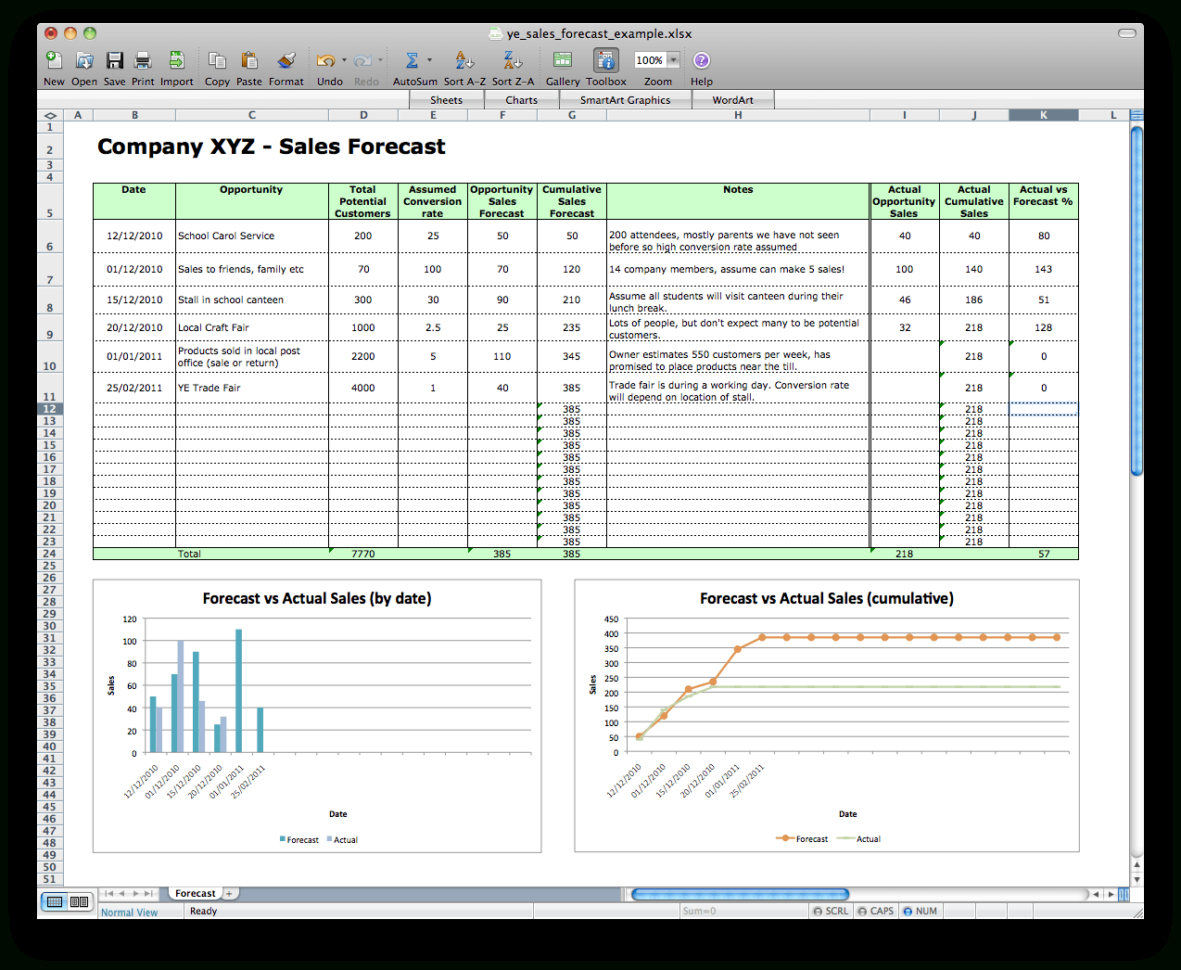Switch to the Charts elements tab
Image resolution: width=1181 pixels, height=970 pixels.
[521, 99]
